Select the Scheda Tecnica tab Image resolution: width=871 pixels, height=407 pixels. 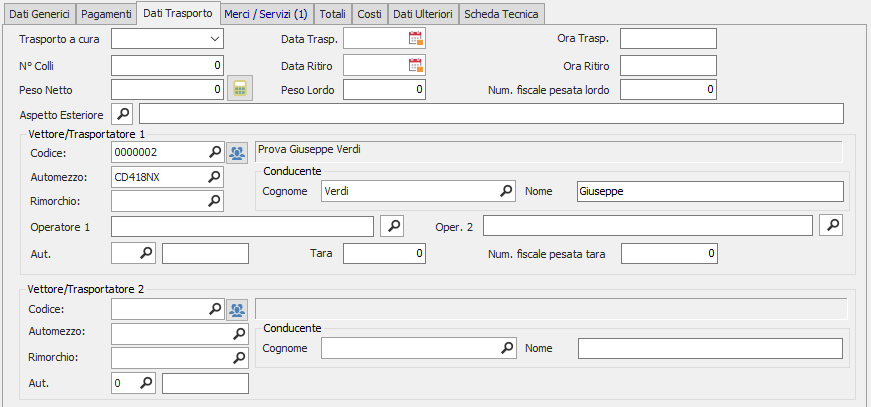(501, 13)
